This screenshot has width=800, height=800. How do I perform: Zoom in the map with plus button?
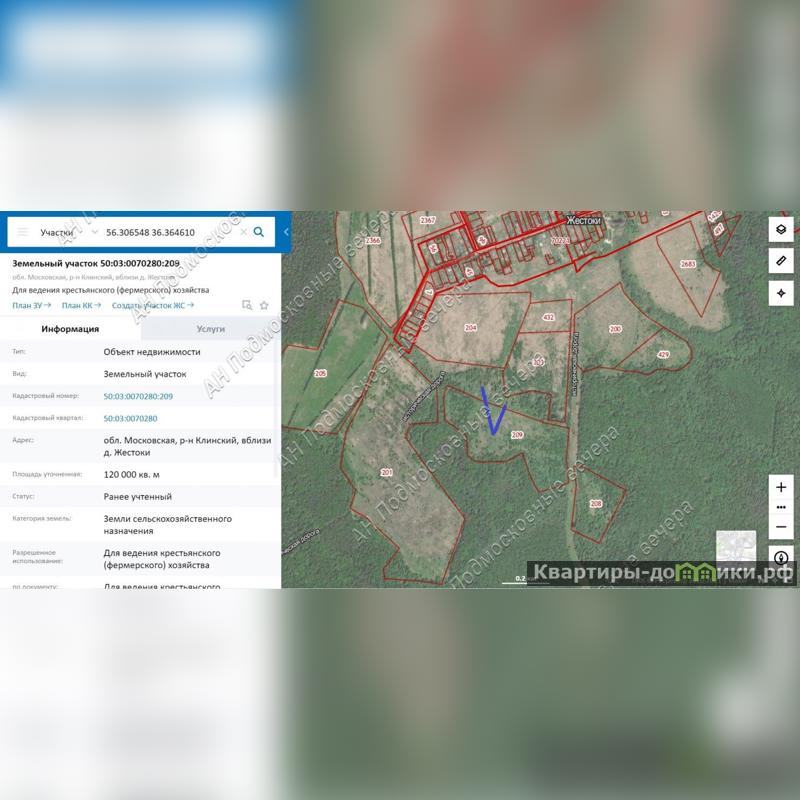781,488
